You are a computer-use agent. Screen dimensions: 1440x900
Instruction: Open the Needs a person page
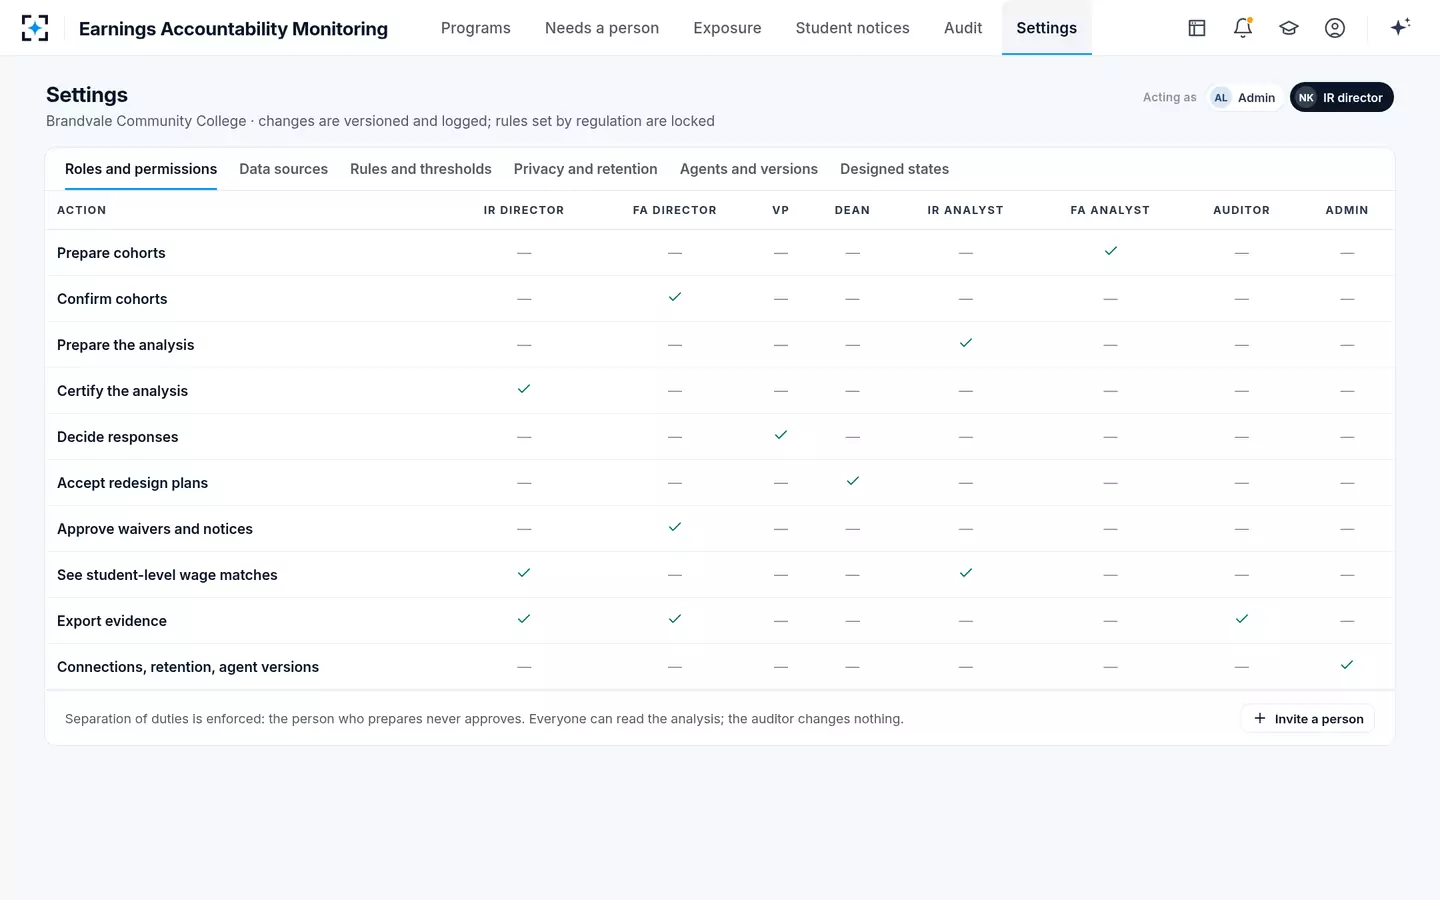click(602, 28)
